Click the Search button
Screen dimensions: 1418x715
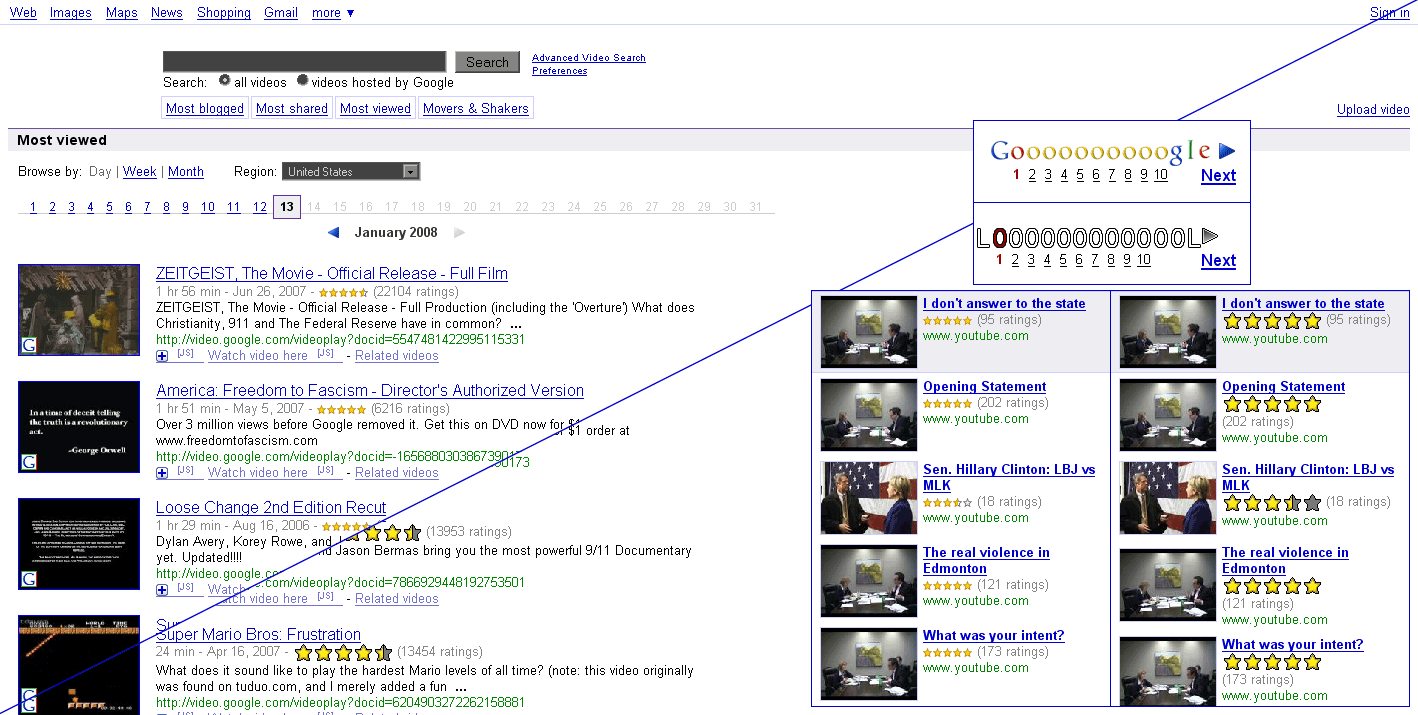pyautogui.click(x=487, y=62)
